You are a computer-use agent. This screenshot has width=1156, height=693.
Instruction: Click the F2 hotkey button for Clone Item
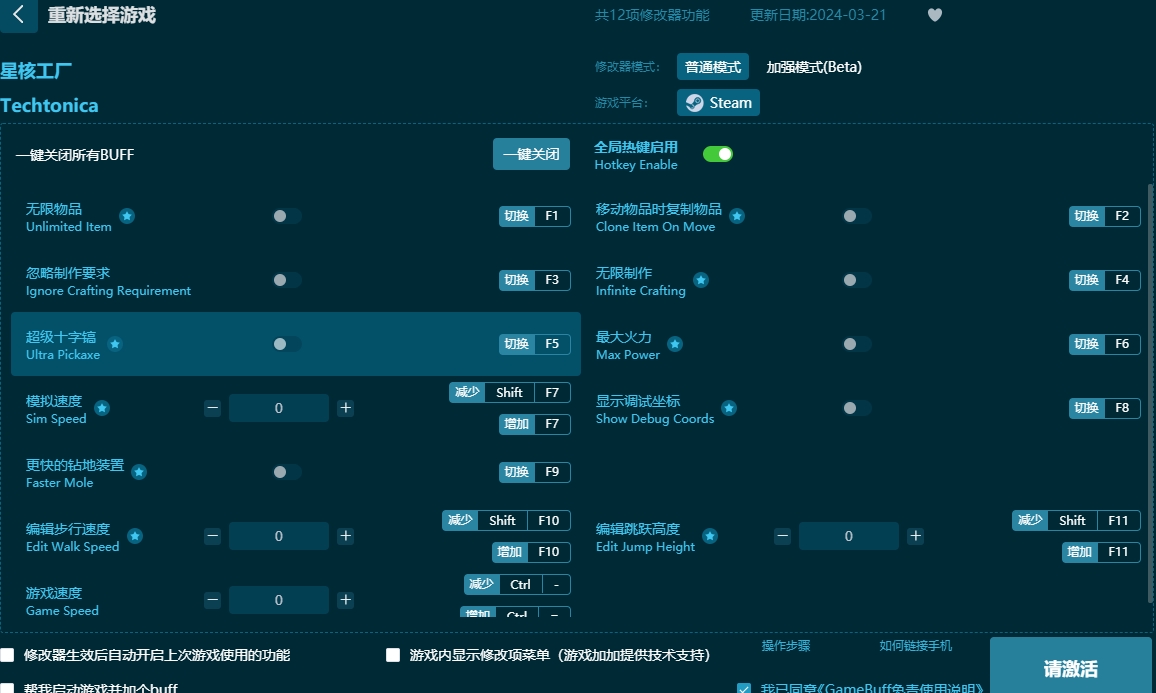[x=1104, y=216]
